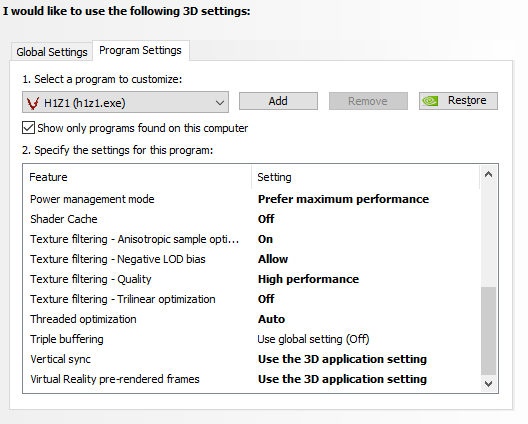The width and height of the screenshot is (528, 424).
Task: Click the NVIDIA logo on Restore button
Action: (430, 101)
